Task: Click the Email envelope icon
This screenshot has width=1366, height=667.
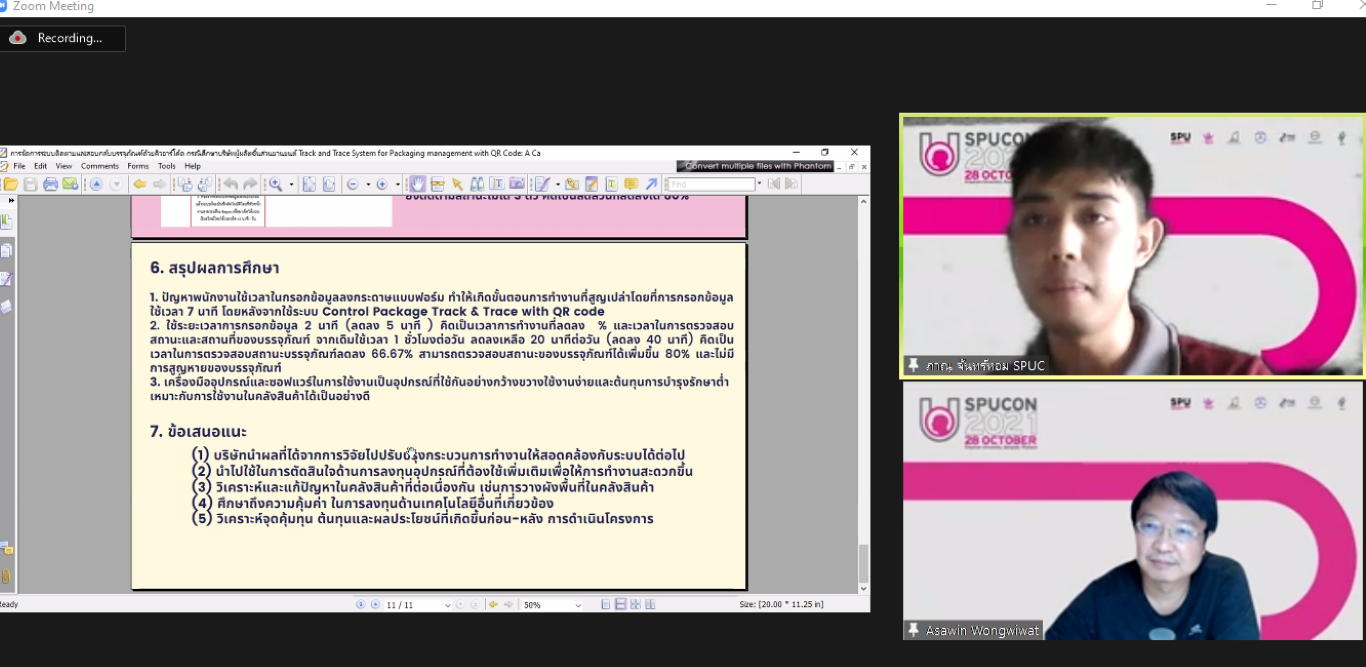Action: click(x=70, y=184)
